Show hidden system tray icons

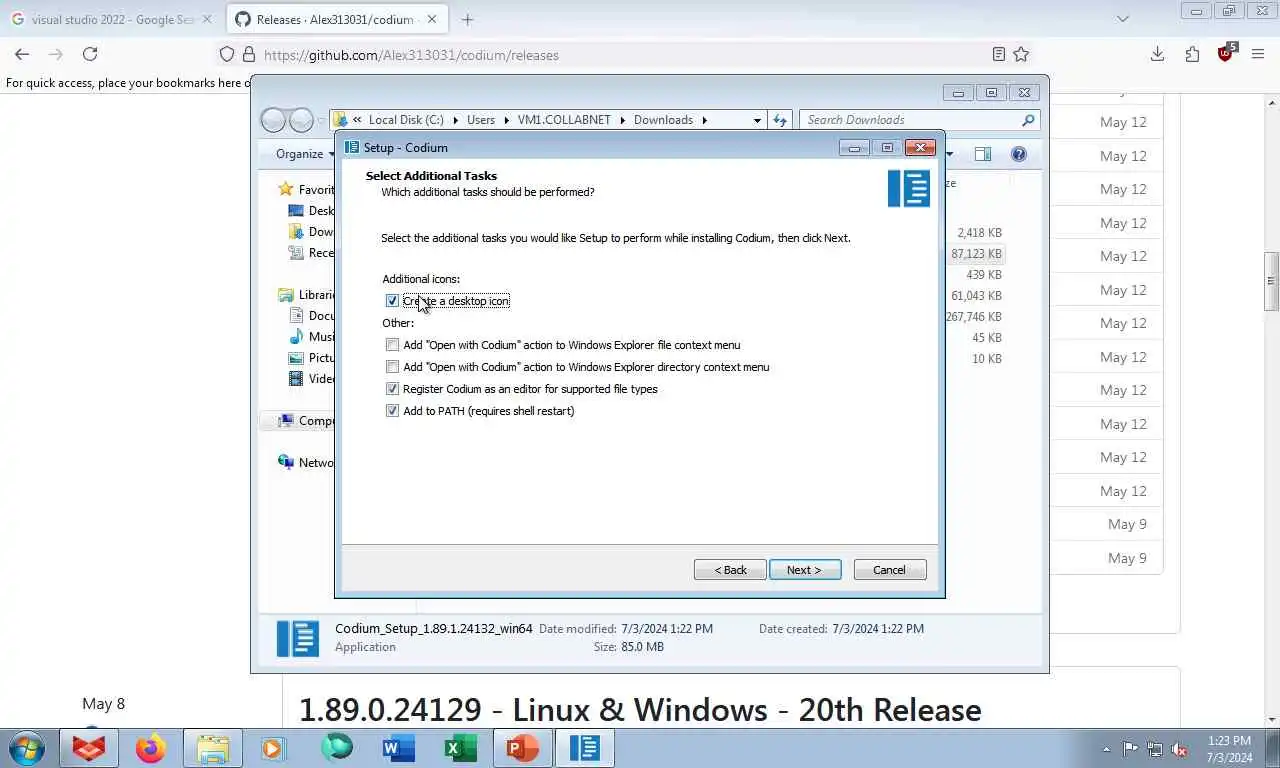(1106, 749)
